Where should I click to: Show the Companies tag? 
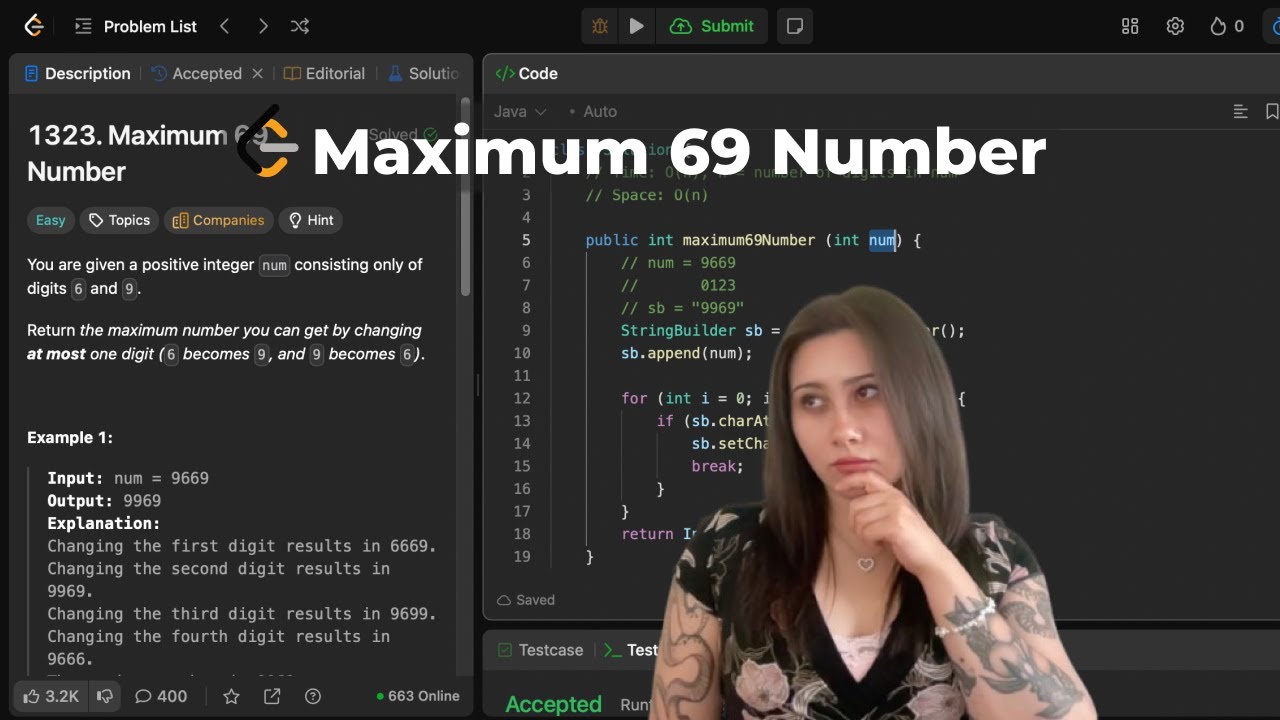coord(218,220)
